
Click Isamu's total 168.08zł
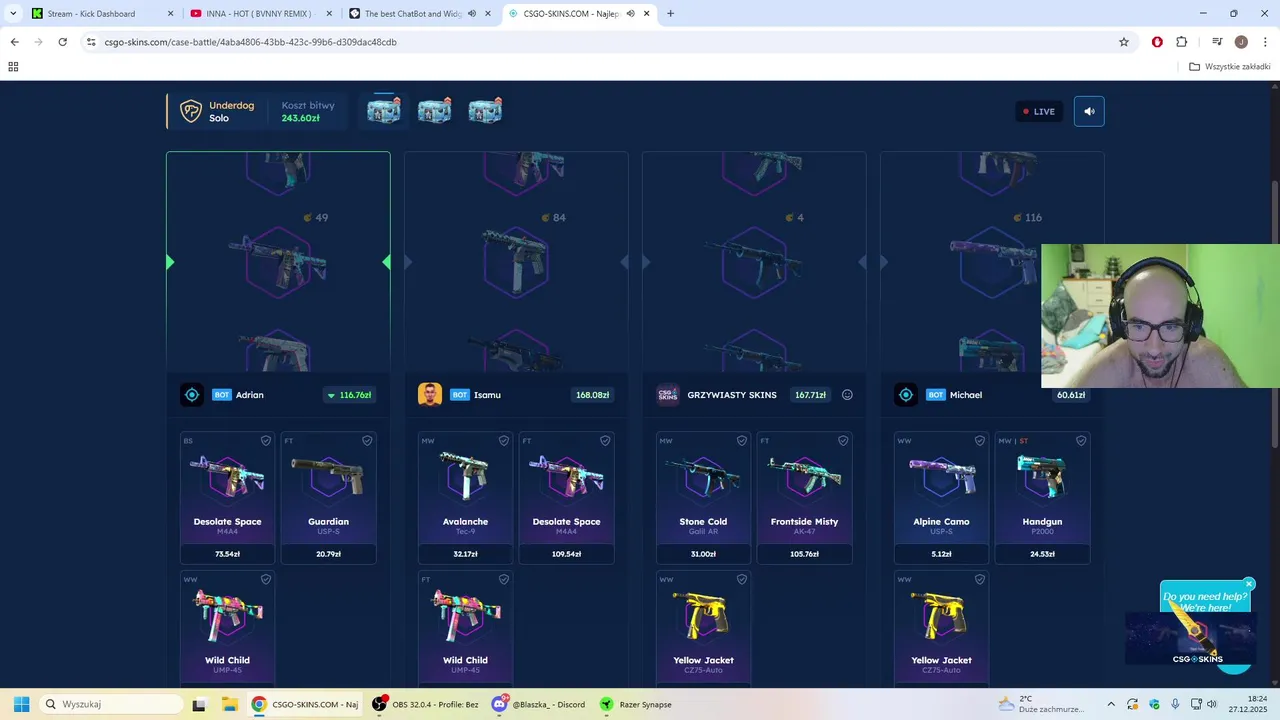coord(592,395)
